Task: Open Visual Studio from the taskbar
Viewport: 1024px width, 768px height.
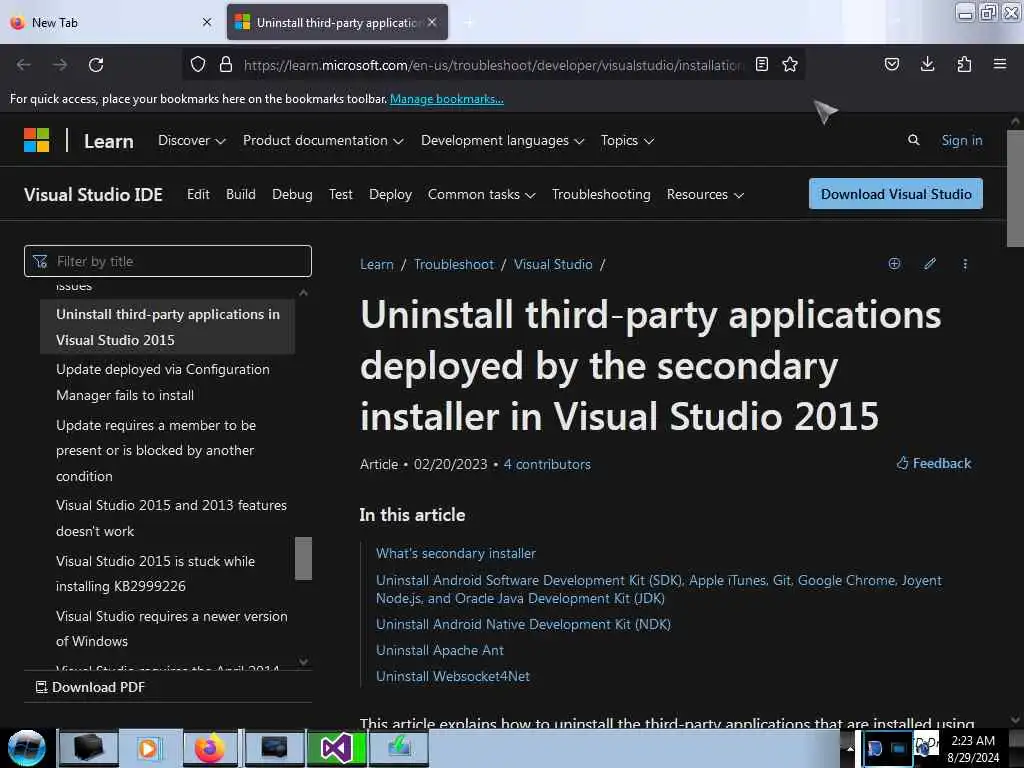Action: 336,748
